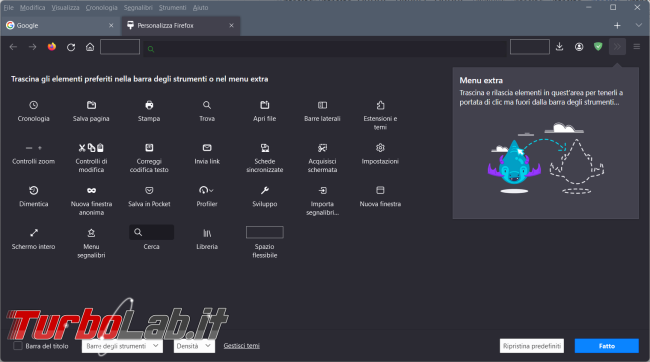Click the address bar field
The width and height of the screenshot is (650, 362).
(325, 49)
